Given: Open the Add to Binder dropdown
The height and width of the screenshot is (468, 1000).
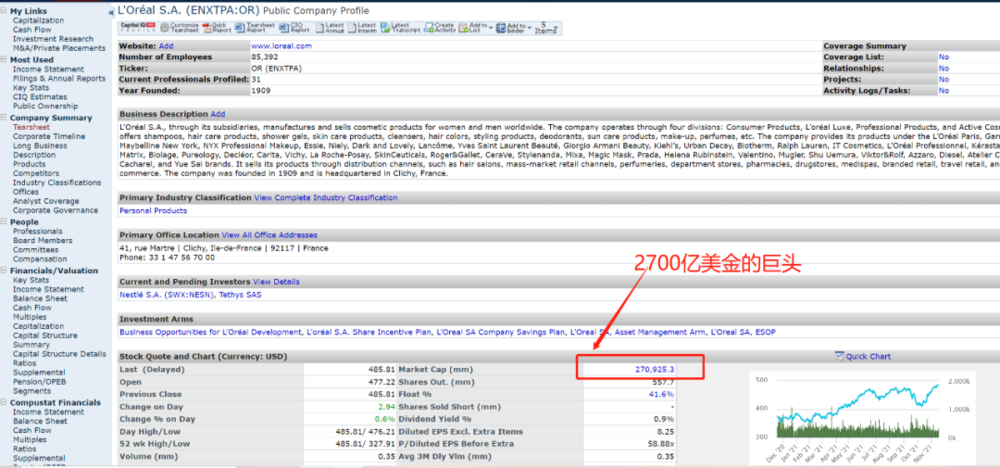Looking at the screenshot, I should (x=513, y=27).
